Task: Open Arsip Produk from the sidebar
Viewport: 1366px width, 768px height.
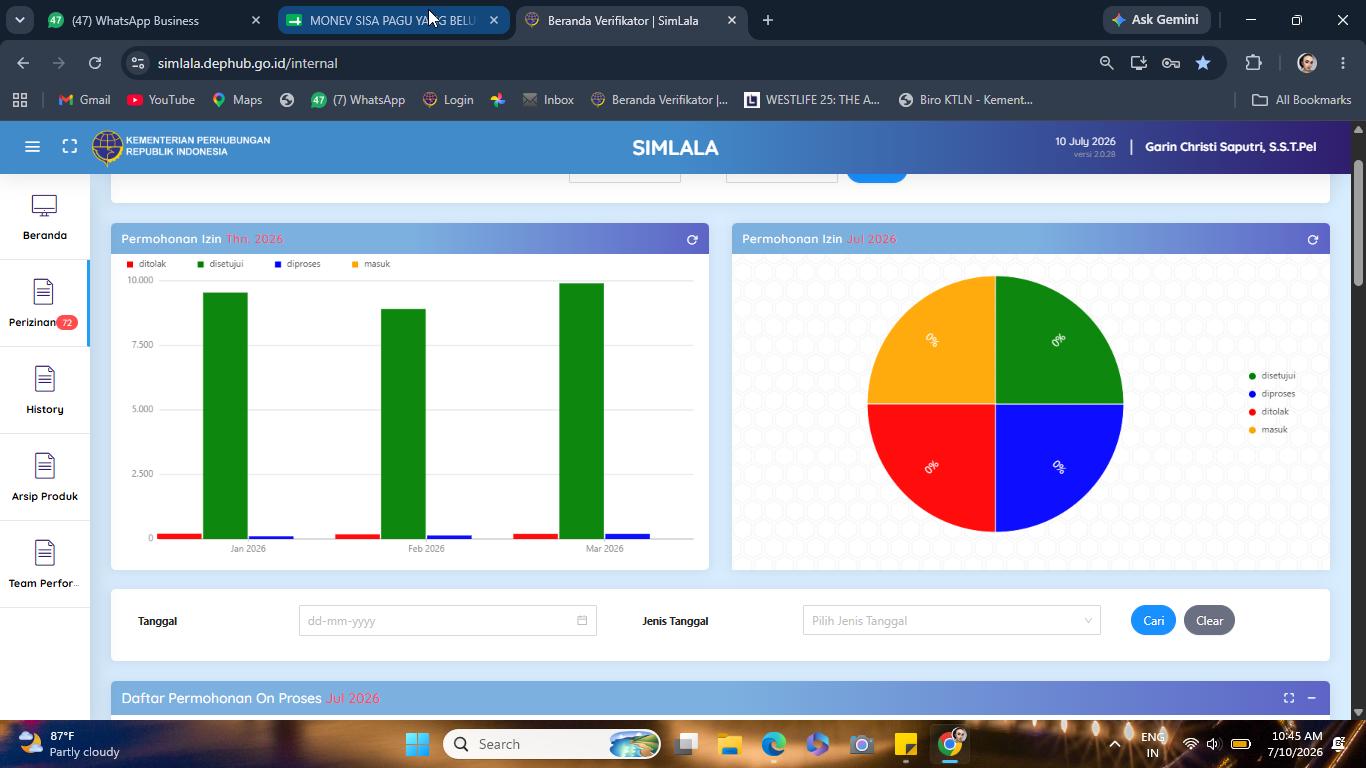Action: pyautogui.click(x=44, y=477)
